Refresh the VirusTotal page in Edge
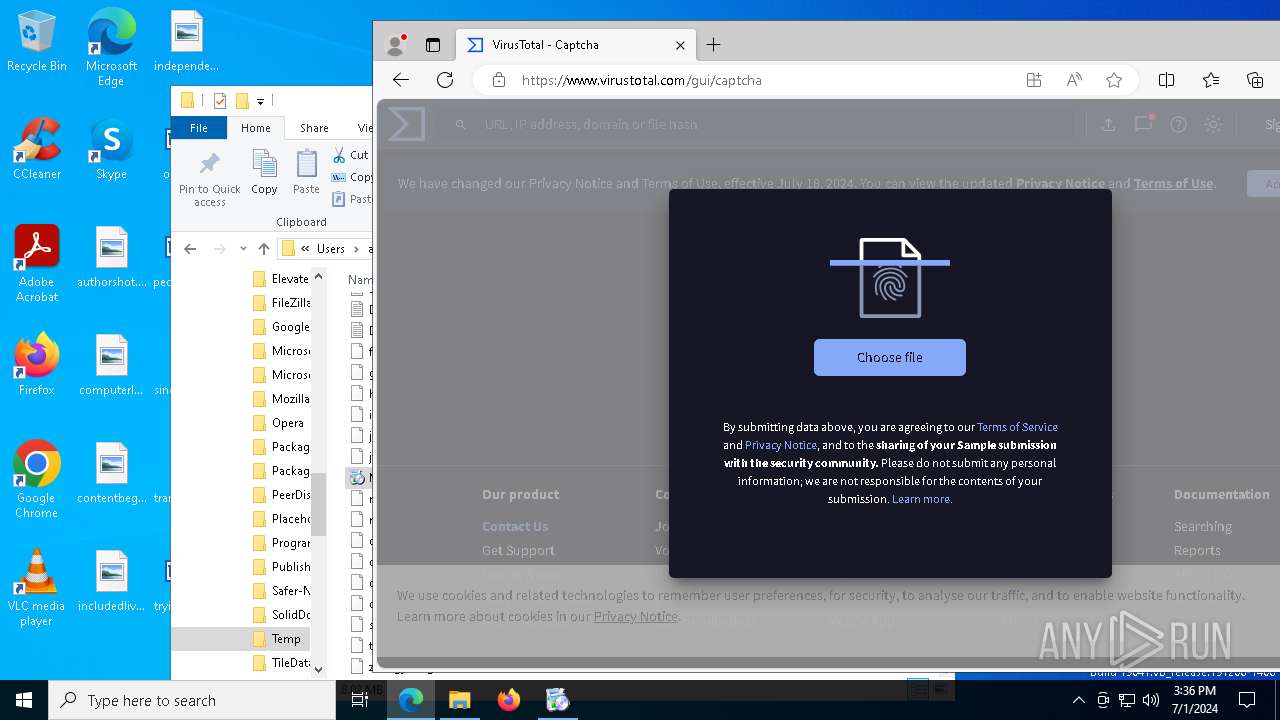This screenshot has width=1280, height=720. pos(445,80)
